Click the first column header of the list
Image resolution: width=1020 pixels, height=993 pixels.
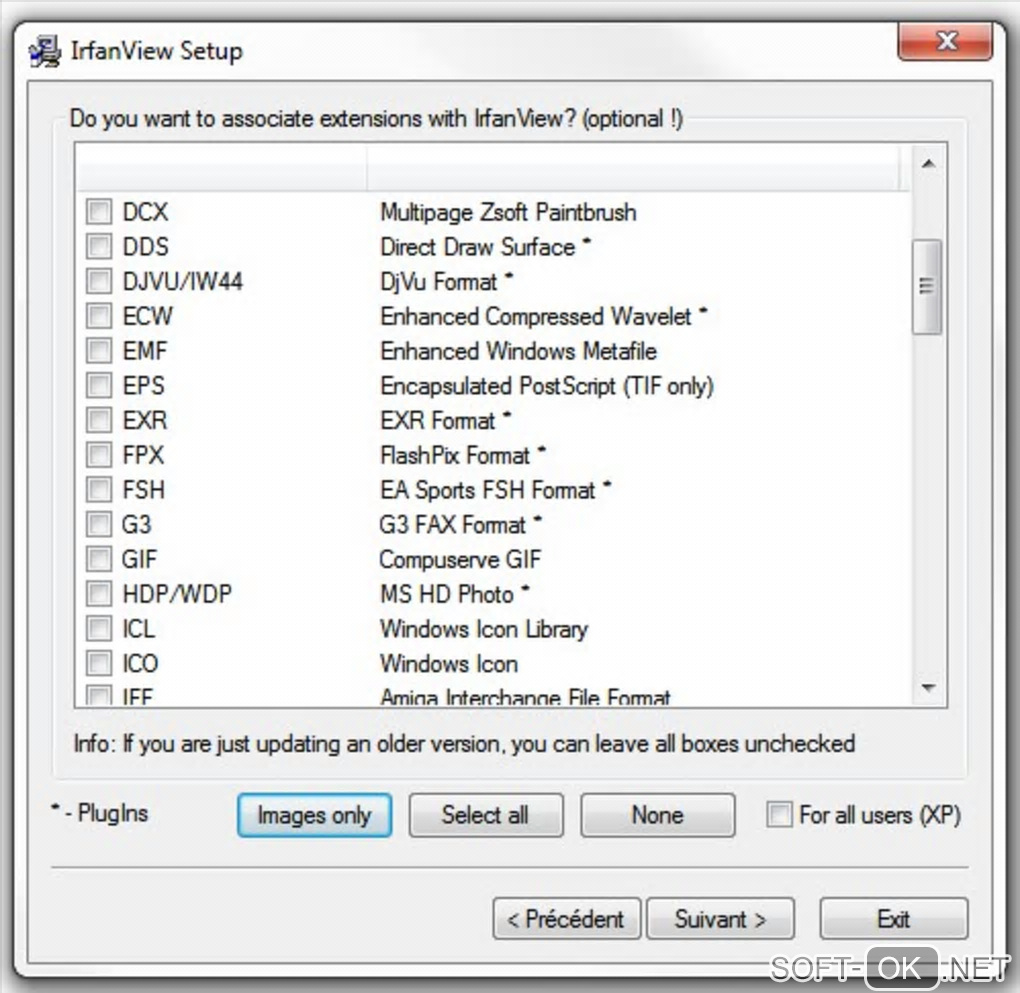(x=221, y=167)
